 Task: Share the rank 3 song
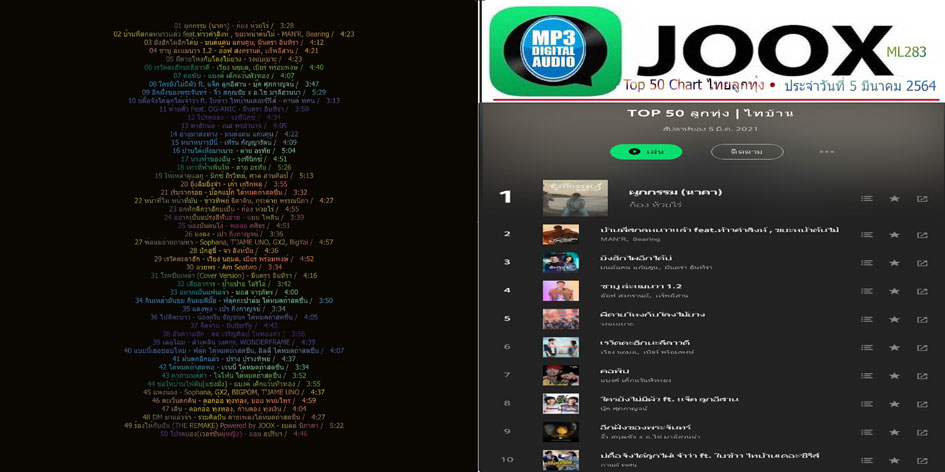pyautogui.click(x=922, y=263)
